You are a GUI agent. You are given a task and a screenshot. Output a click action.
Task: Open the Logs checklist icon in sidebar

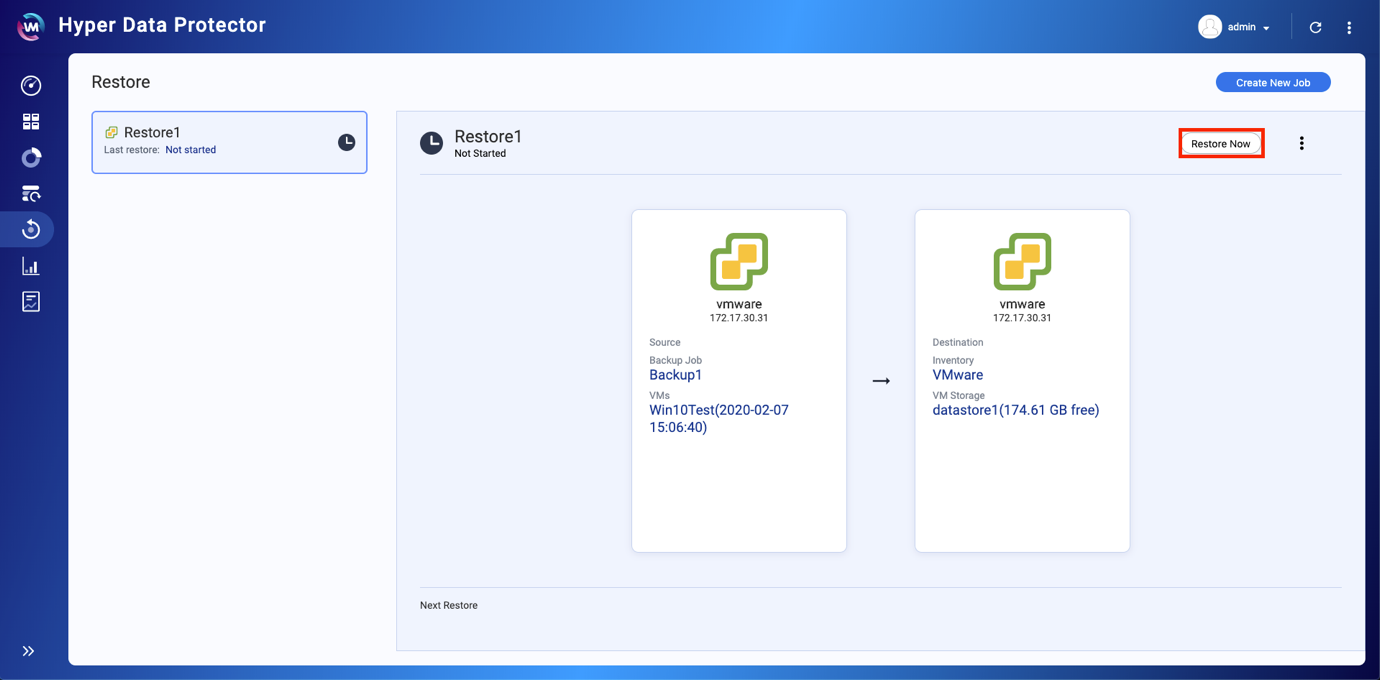click(31, 301)
